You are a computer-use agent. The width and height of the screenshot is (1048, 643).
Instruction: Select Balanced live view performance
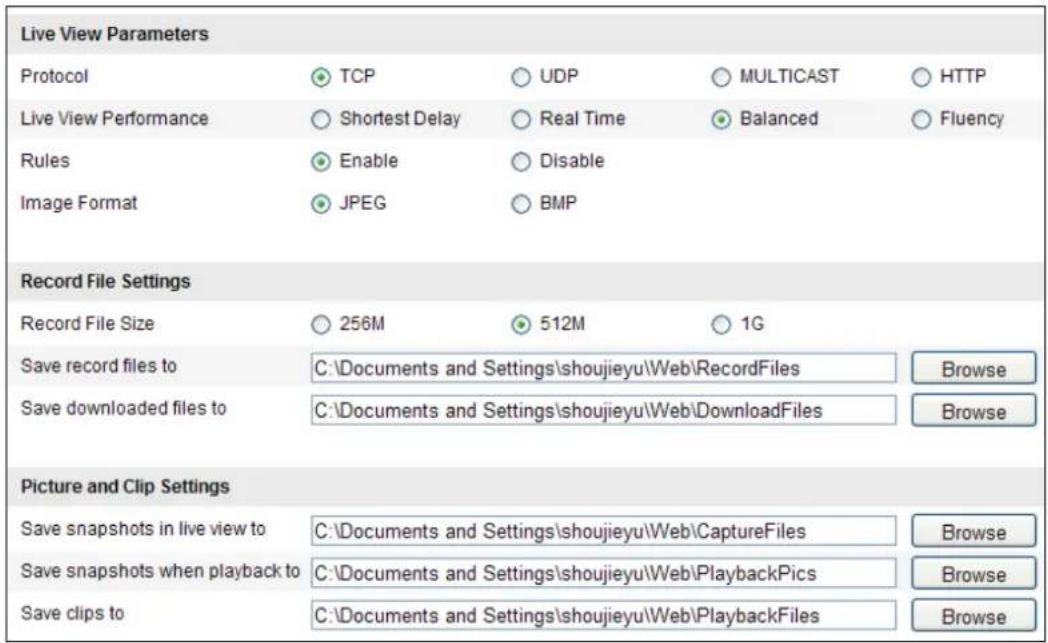720,120
